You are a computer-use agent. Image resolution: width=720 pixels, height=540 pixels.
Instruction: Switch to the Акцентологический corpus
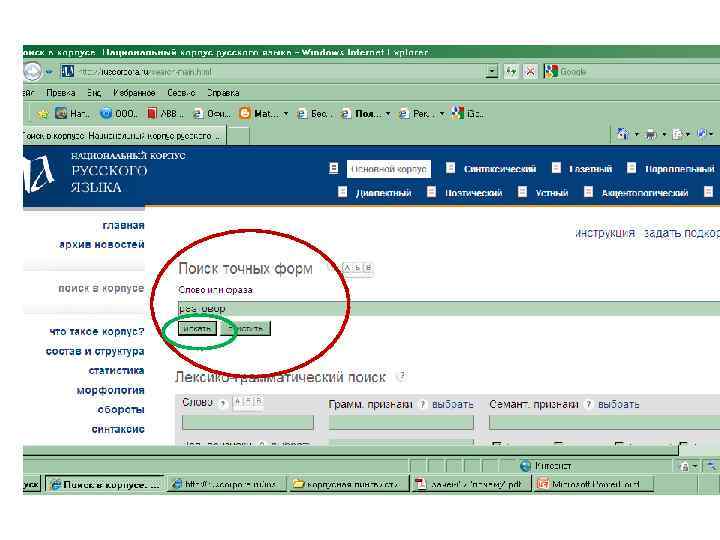[x=645, y=193]
